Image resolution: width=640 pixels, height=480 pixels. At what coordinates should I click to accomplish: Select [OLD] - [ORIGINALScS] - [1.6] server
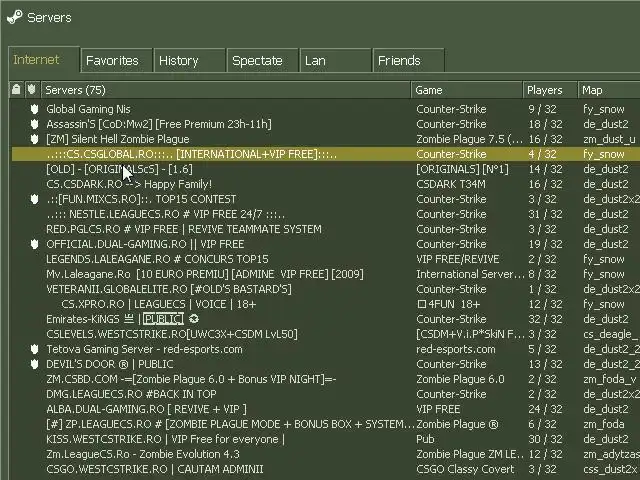(x=326, y=169)
